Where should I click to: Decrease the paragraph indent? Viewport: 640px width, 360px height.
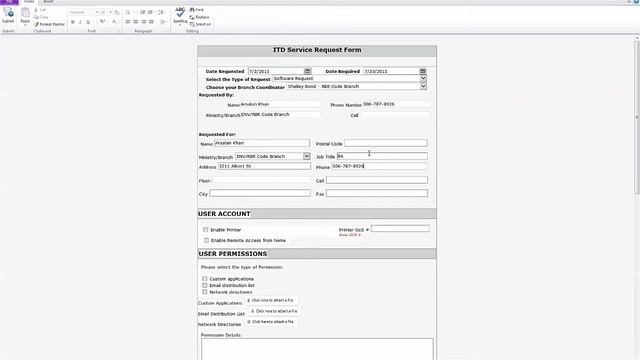143,12
